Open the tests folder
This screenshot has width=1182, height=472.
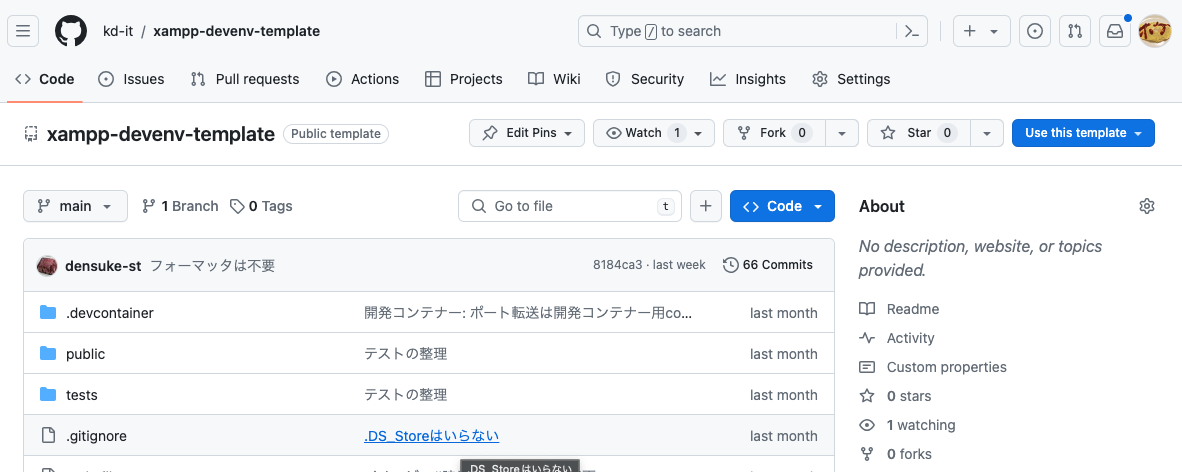point(81,394)
